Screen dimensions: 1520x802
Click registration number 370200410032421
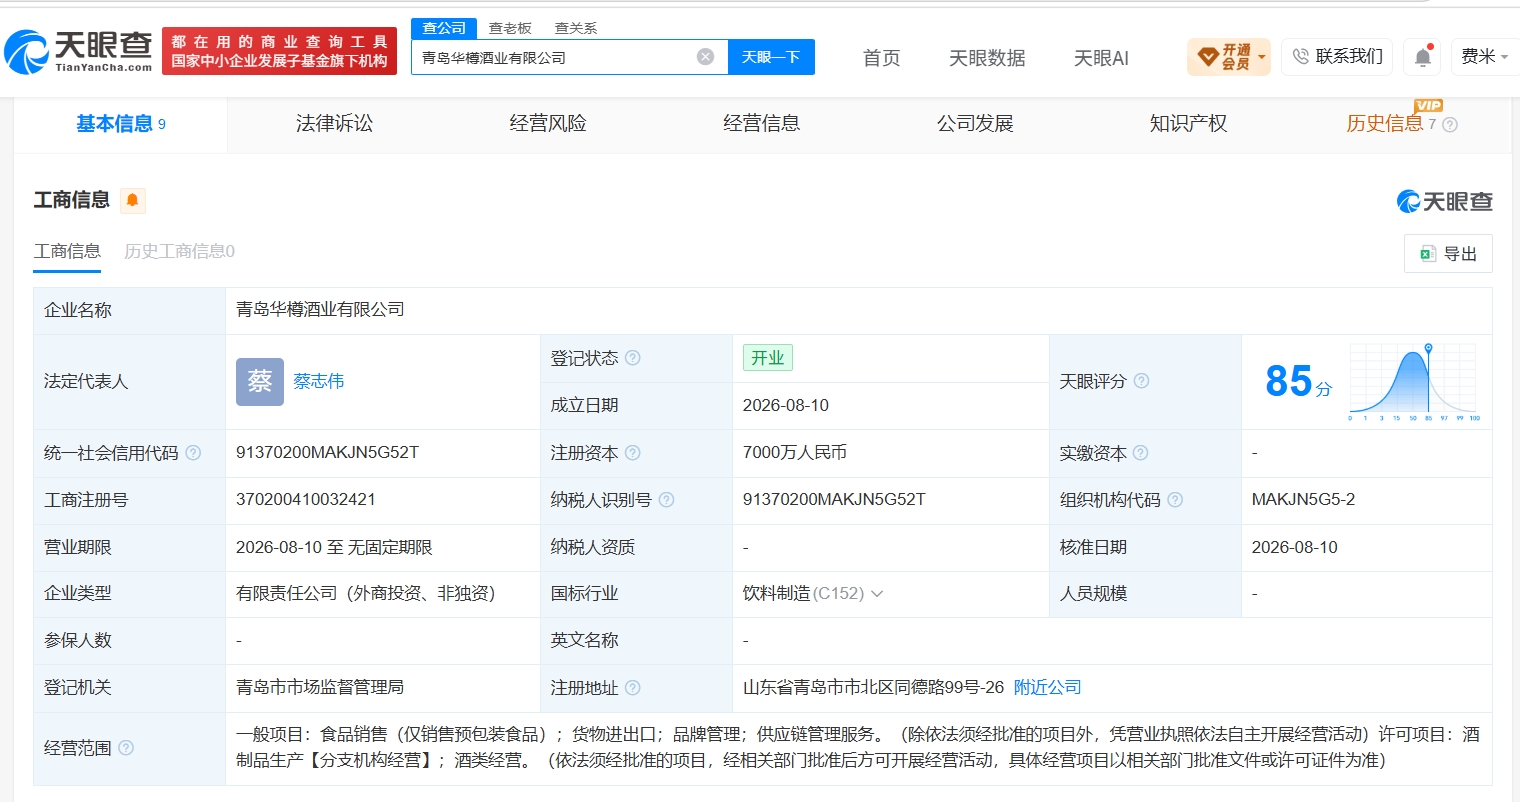(306, 499)
